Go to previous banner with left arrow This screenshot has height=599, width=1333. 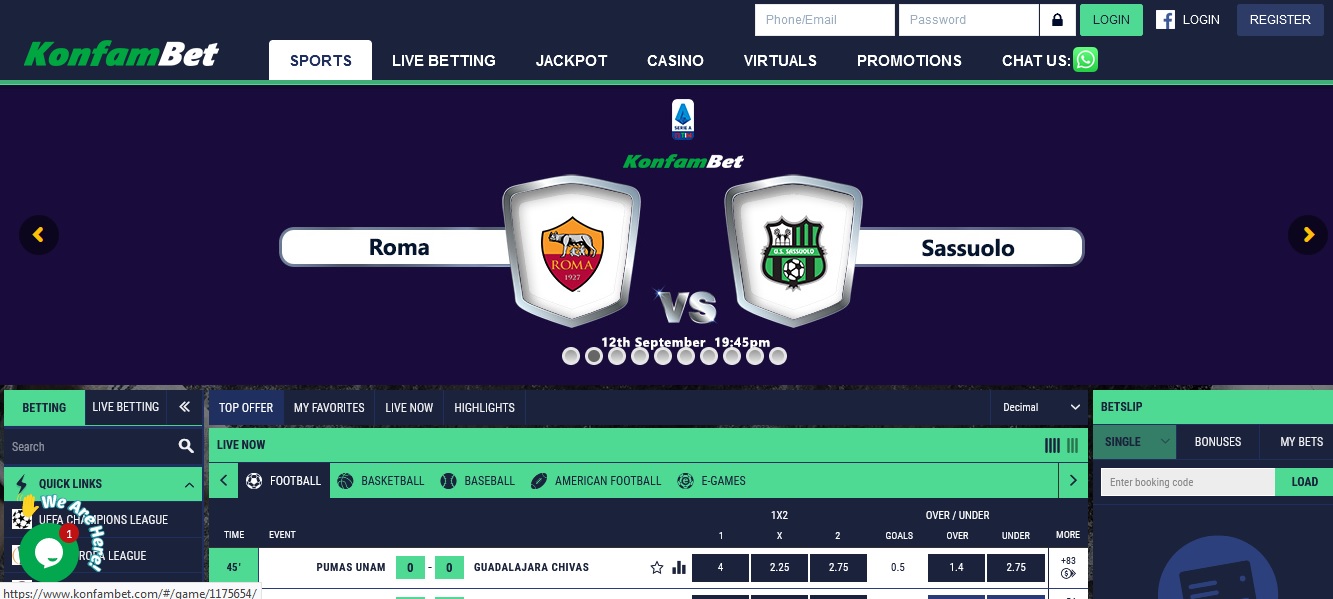pyautogui.click(x=39, y=235)
